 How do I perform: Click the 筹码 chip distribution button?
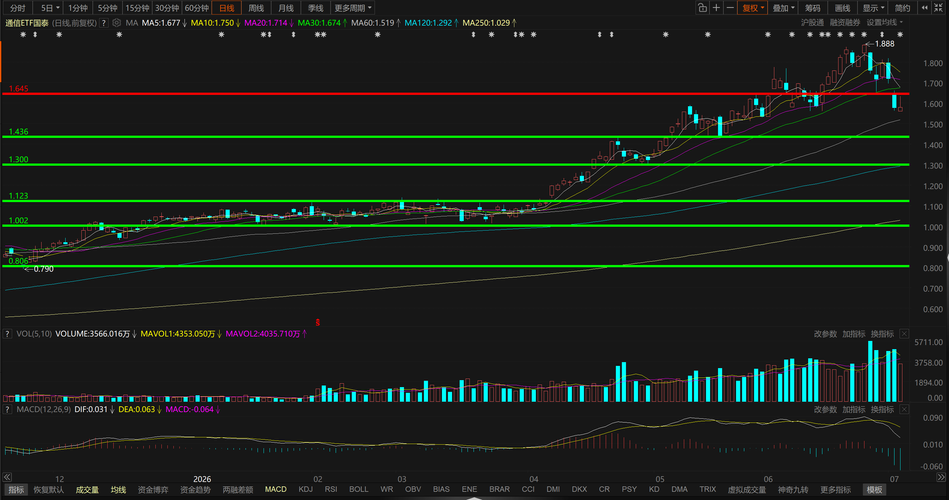[x=813, y=8]
